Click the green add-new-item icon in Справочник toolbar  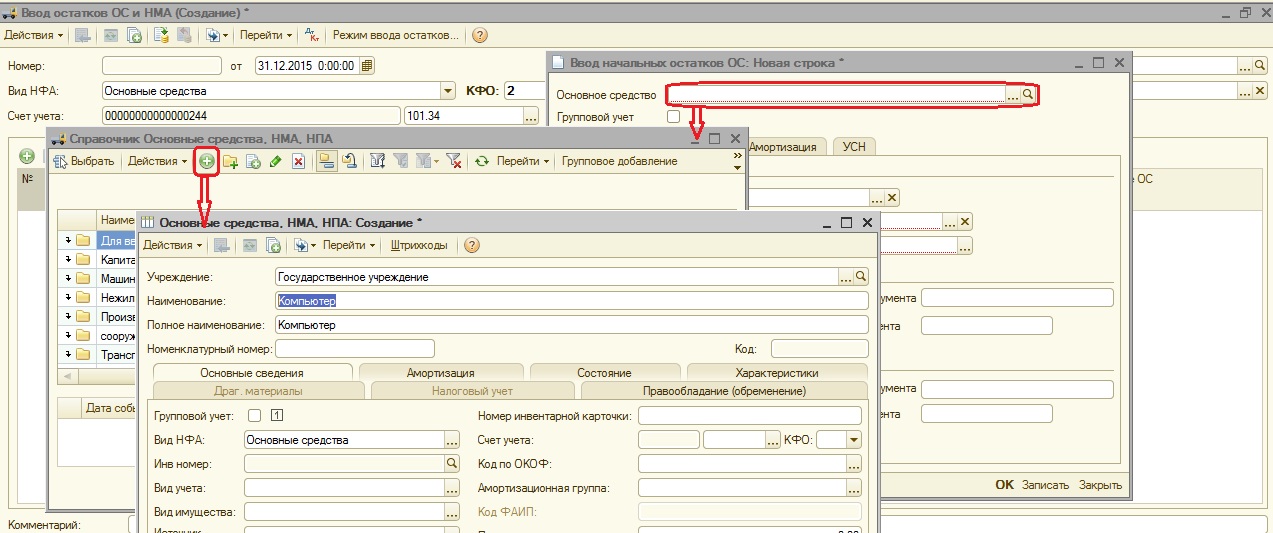[207, 161]
